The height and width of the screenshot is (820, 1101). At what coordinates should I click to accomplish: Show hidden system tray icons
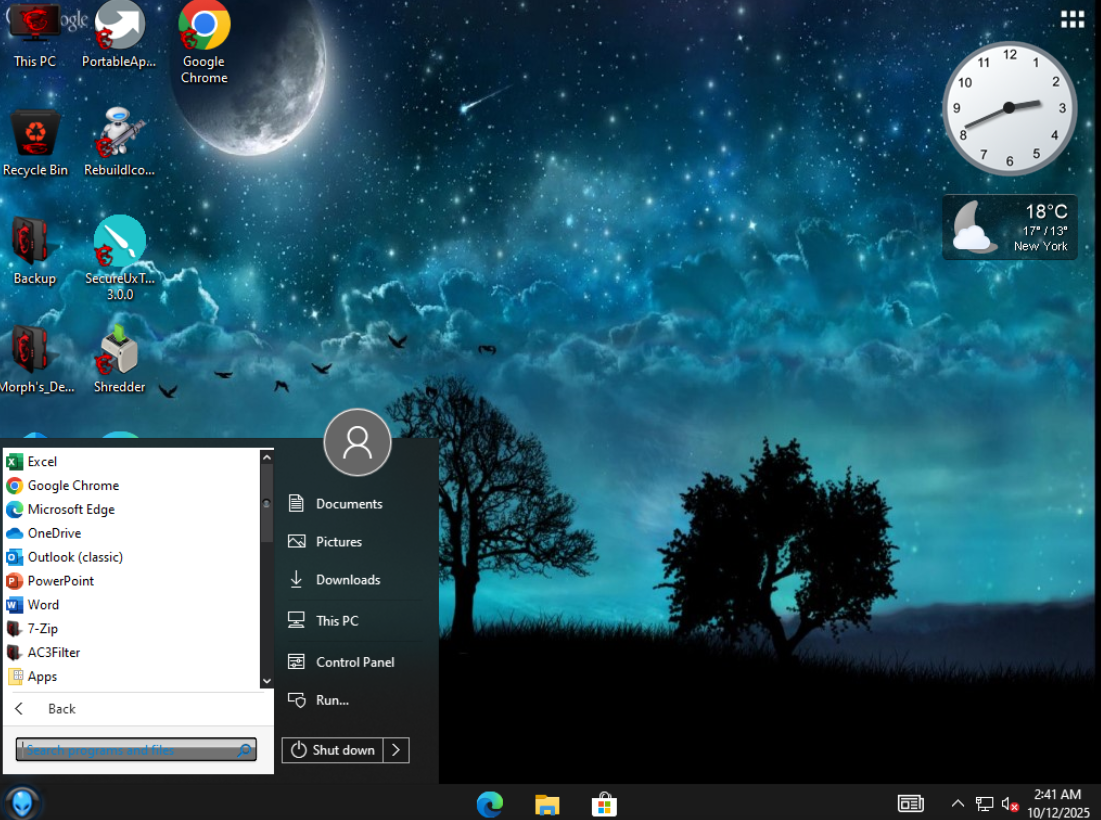(957, 804)
